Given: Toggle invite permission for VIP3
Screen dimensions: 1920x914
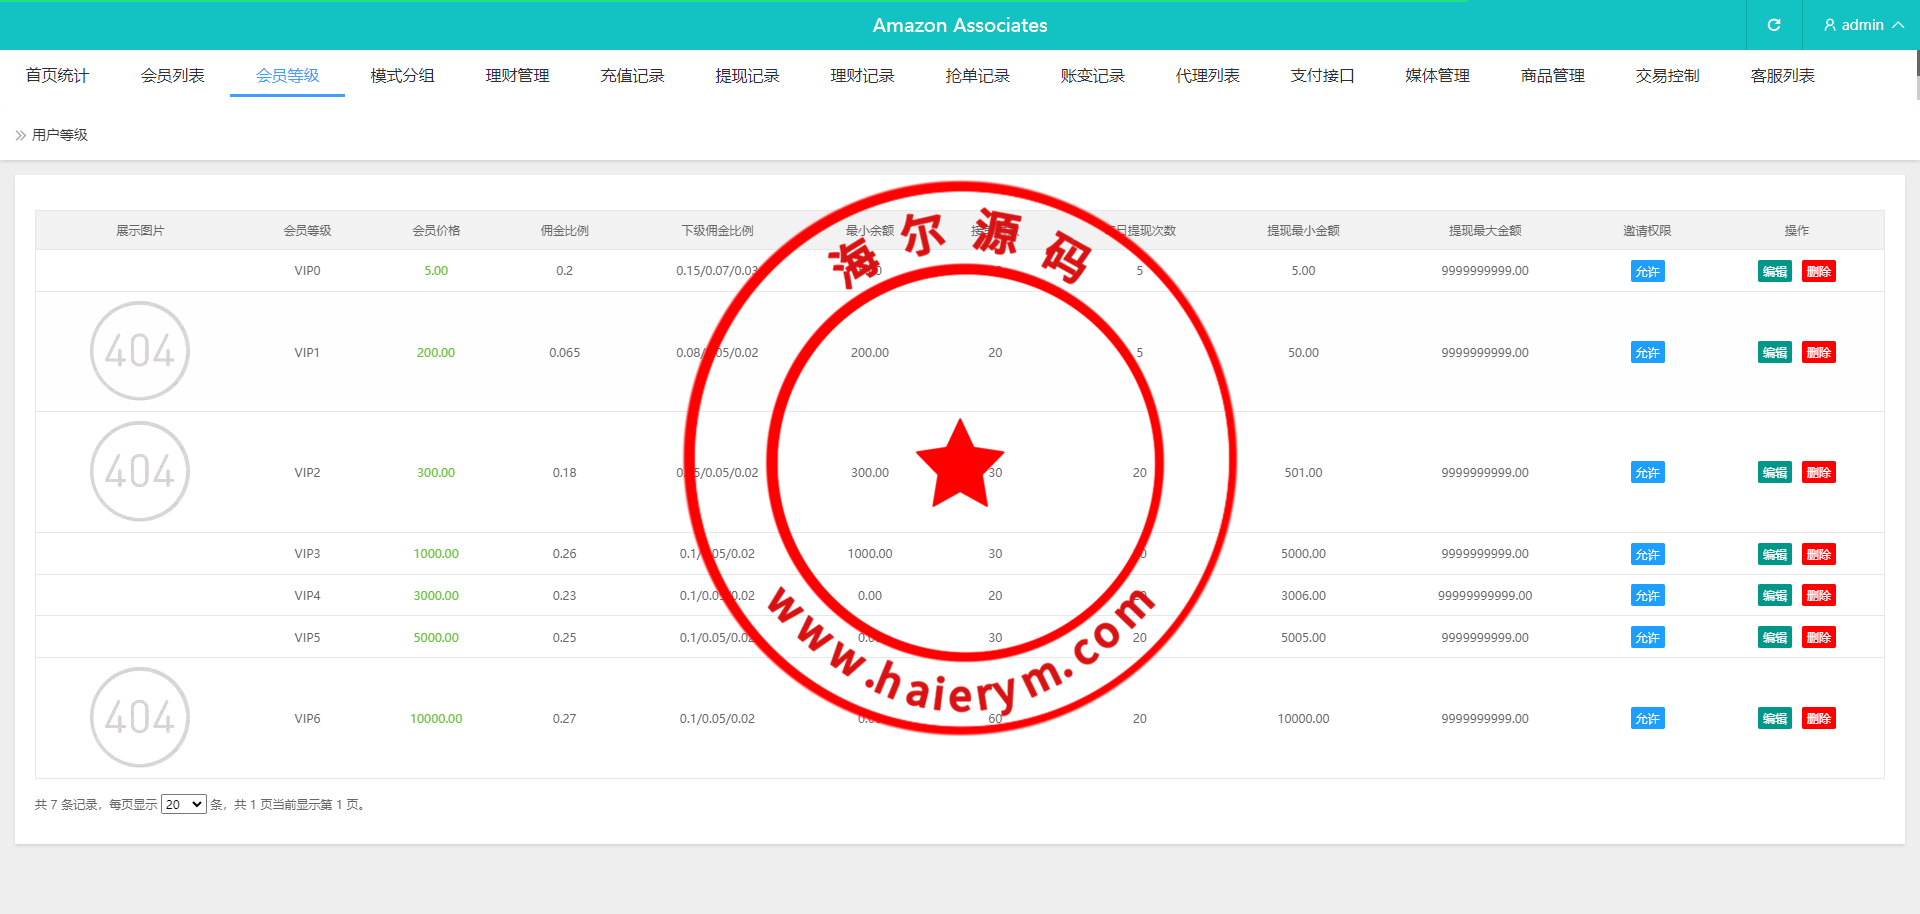Looking at the screenshot, I should (x=1647, y=554).
